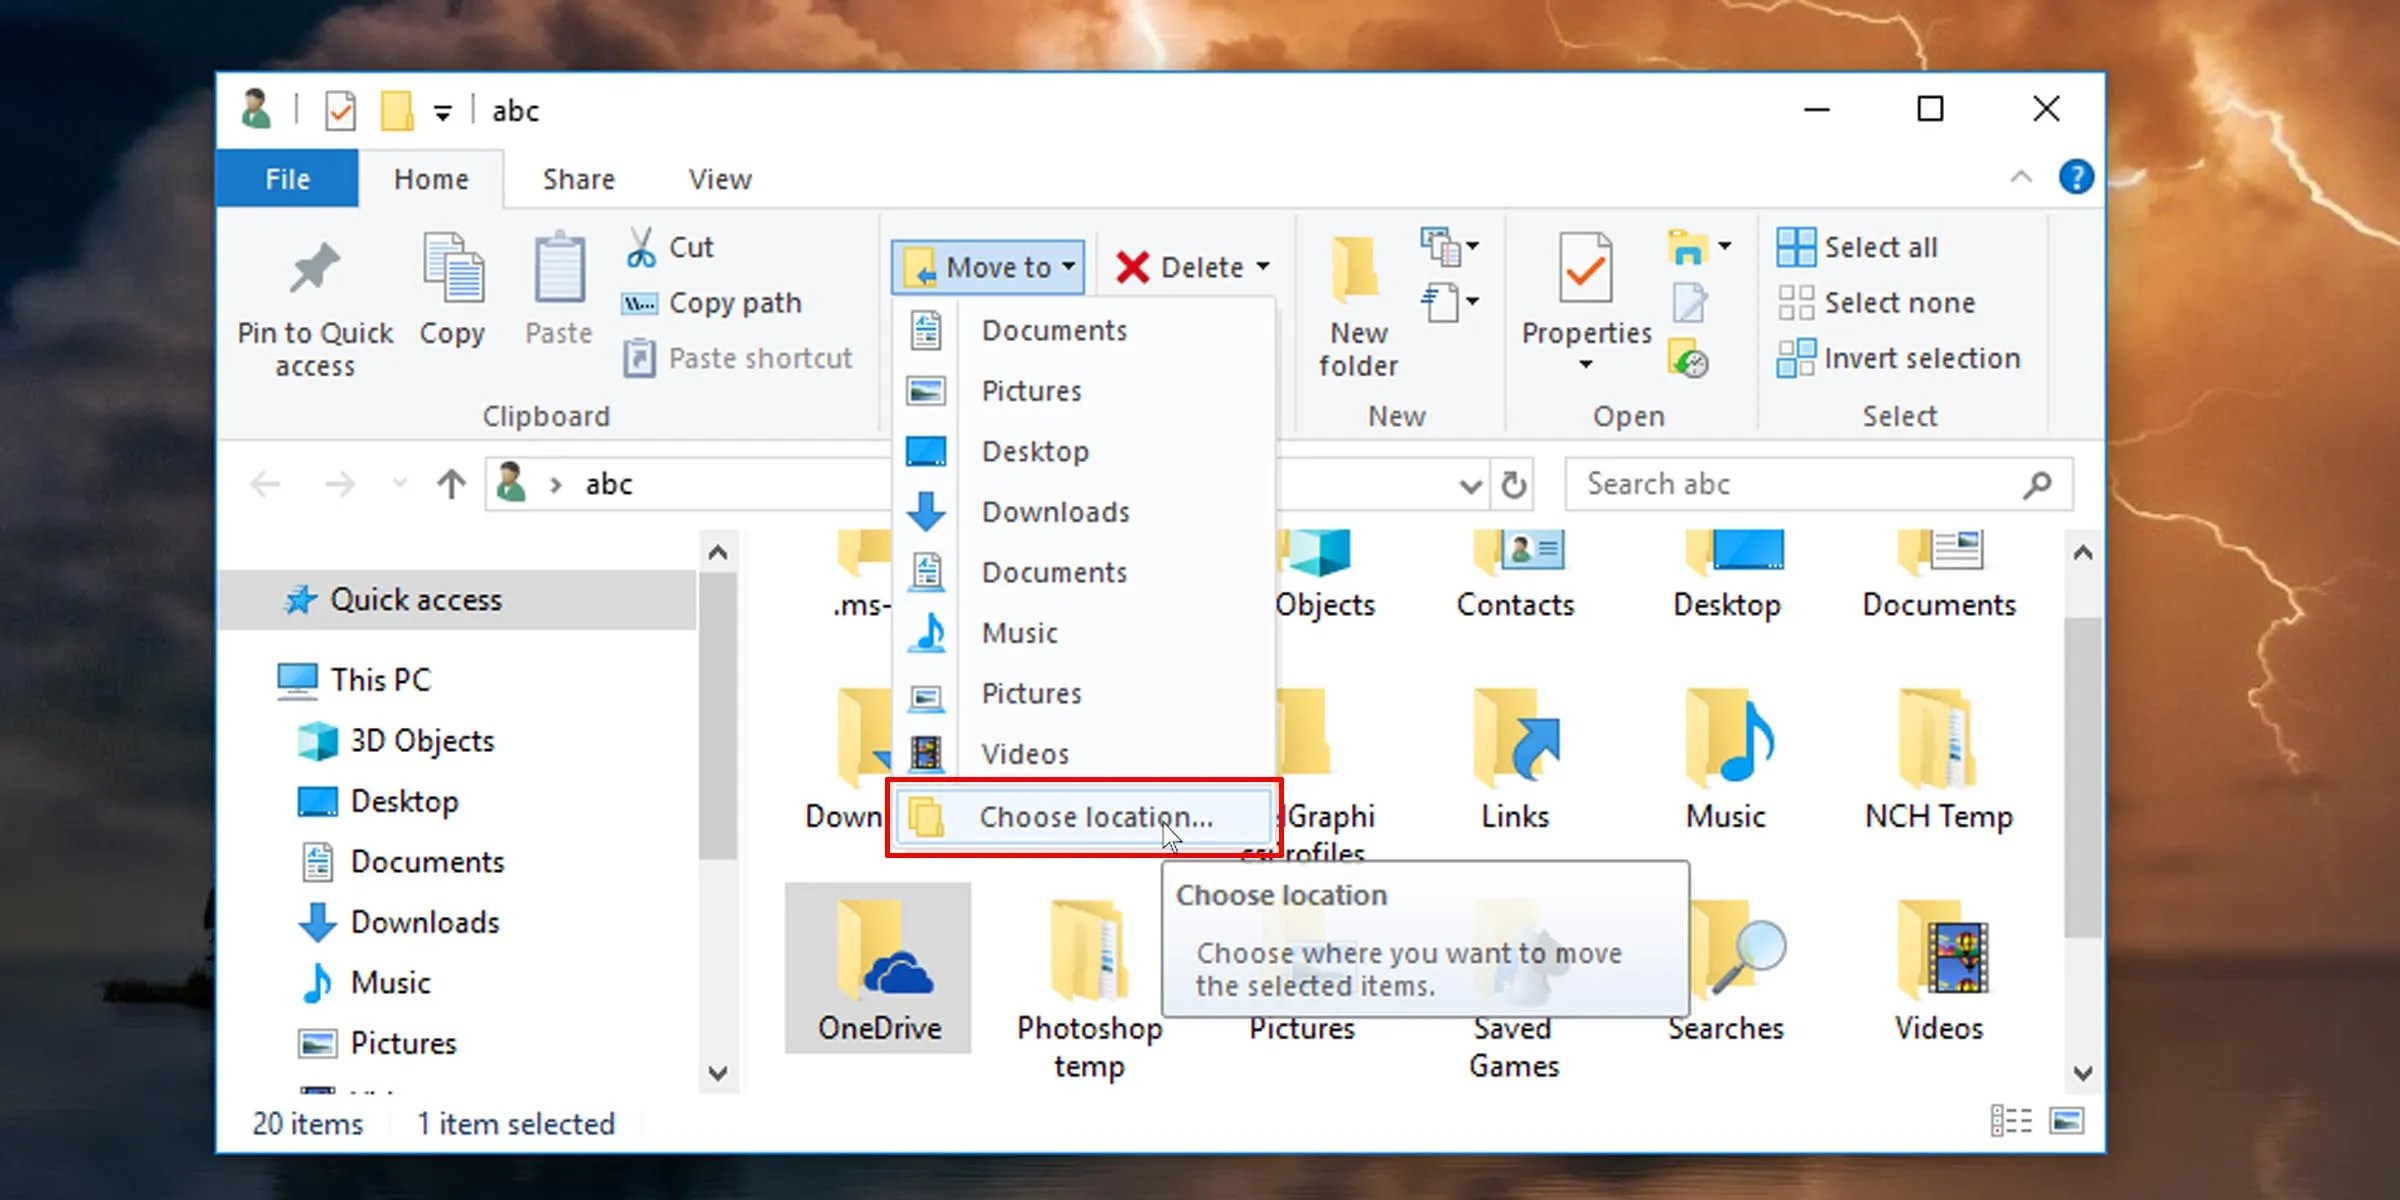Click the New folder icon
This screenshot has height=1200, width=2400.
pos(1357,268)
